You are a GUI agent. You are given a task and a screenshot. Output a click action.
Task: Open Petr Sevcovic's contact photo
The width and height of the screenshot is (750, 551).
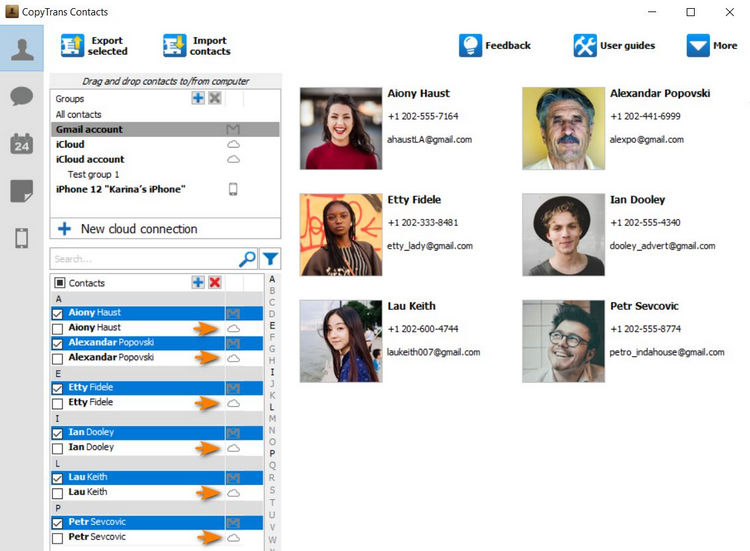[x=563, y=341]
